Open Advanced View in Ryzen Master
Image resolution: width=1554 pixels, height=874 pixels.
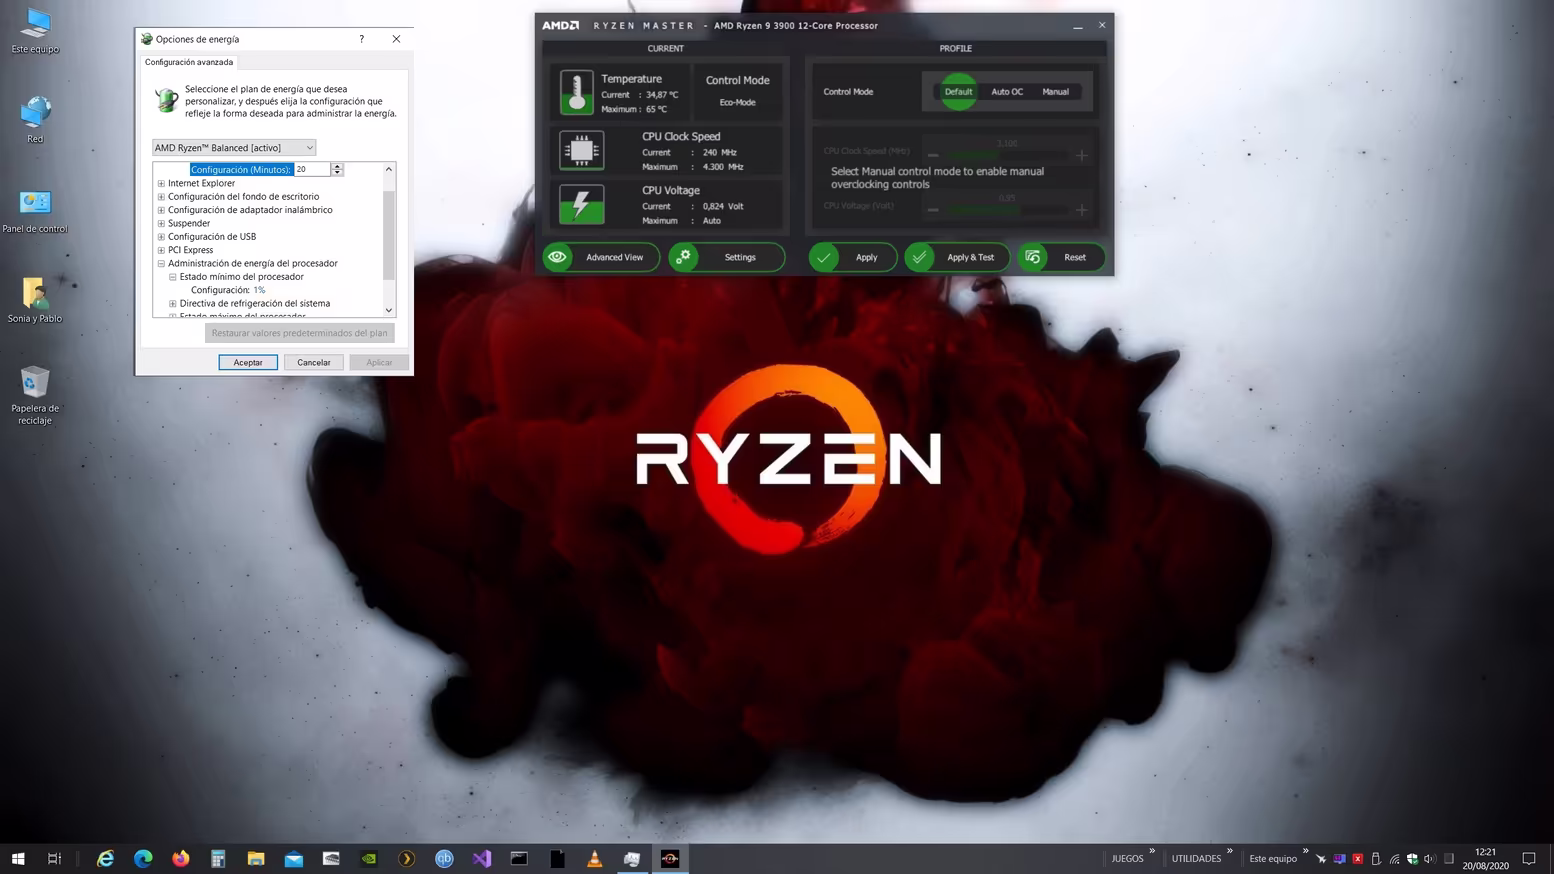[x=601, y=257]
